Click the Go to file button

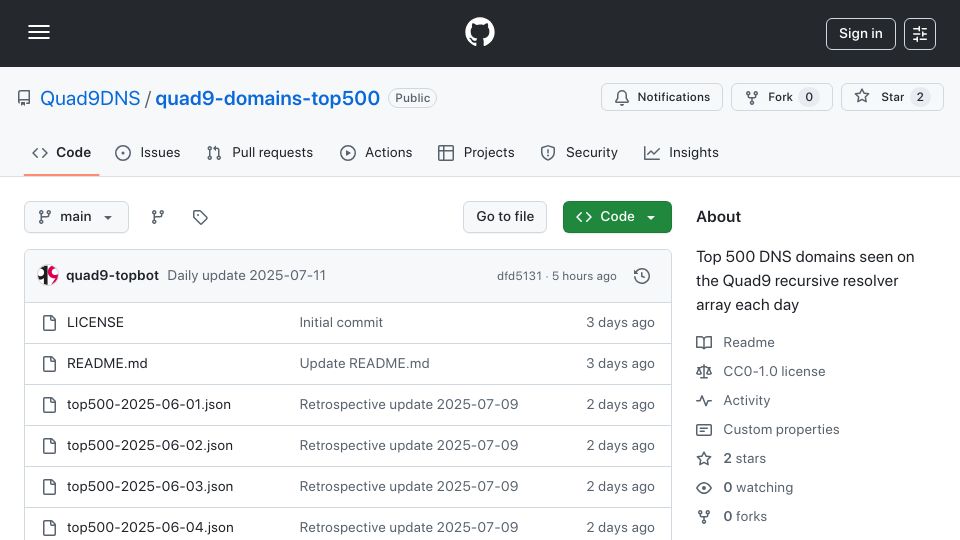505,217
